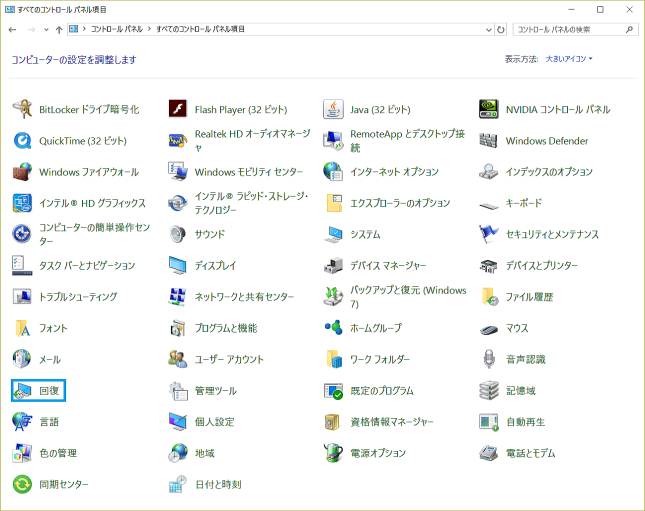The height and width of the screenshot is (511, 645).
Task: Click the コントロール パネル breadcrumb segment
Action: [x=117, y=29]
